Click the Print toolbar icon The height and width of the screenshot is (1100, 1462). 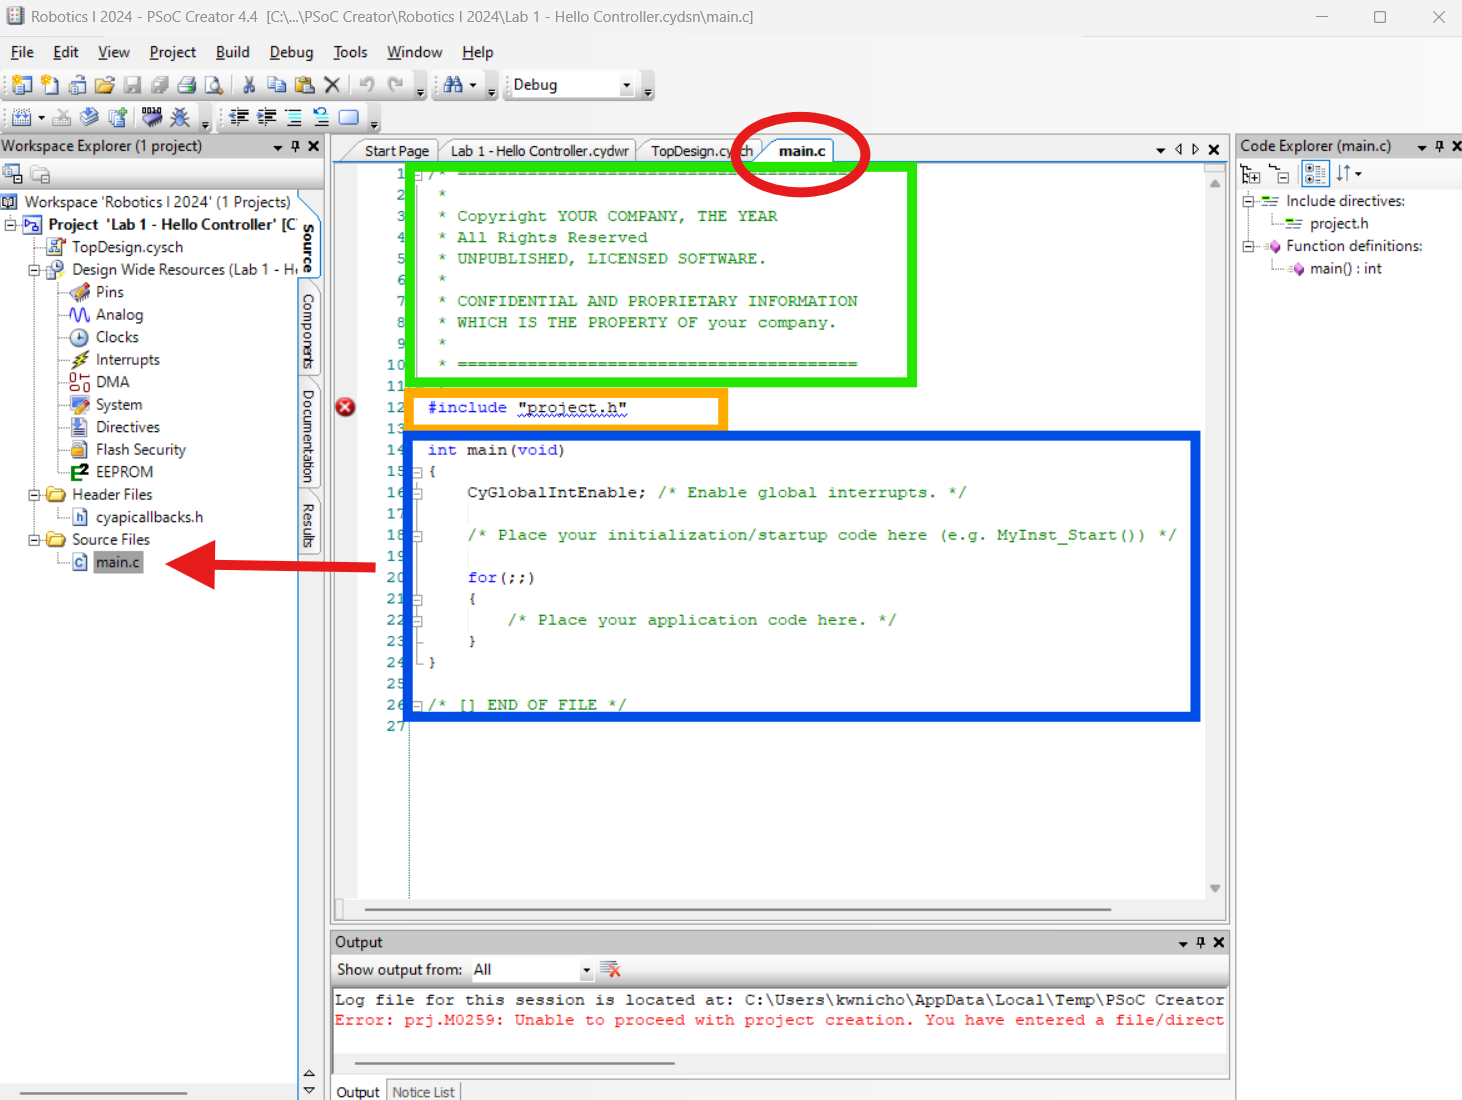(x=187, y=85)
